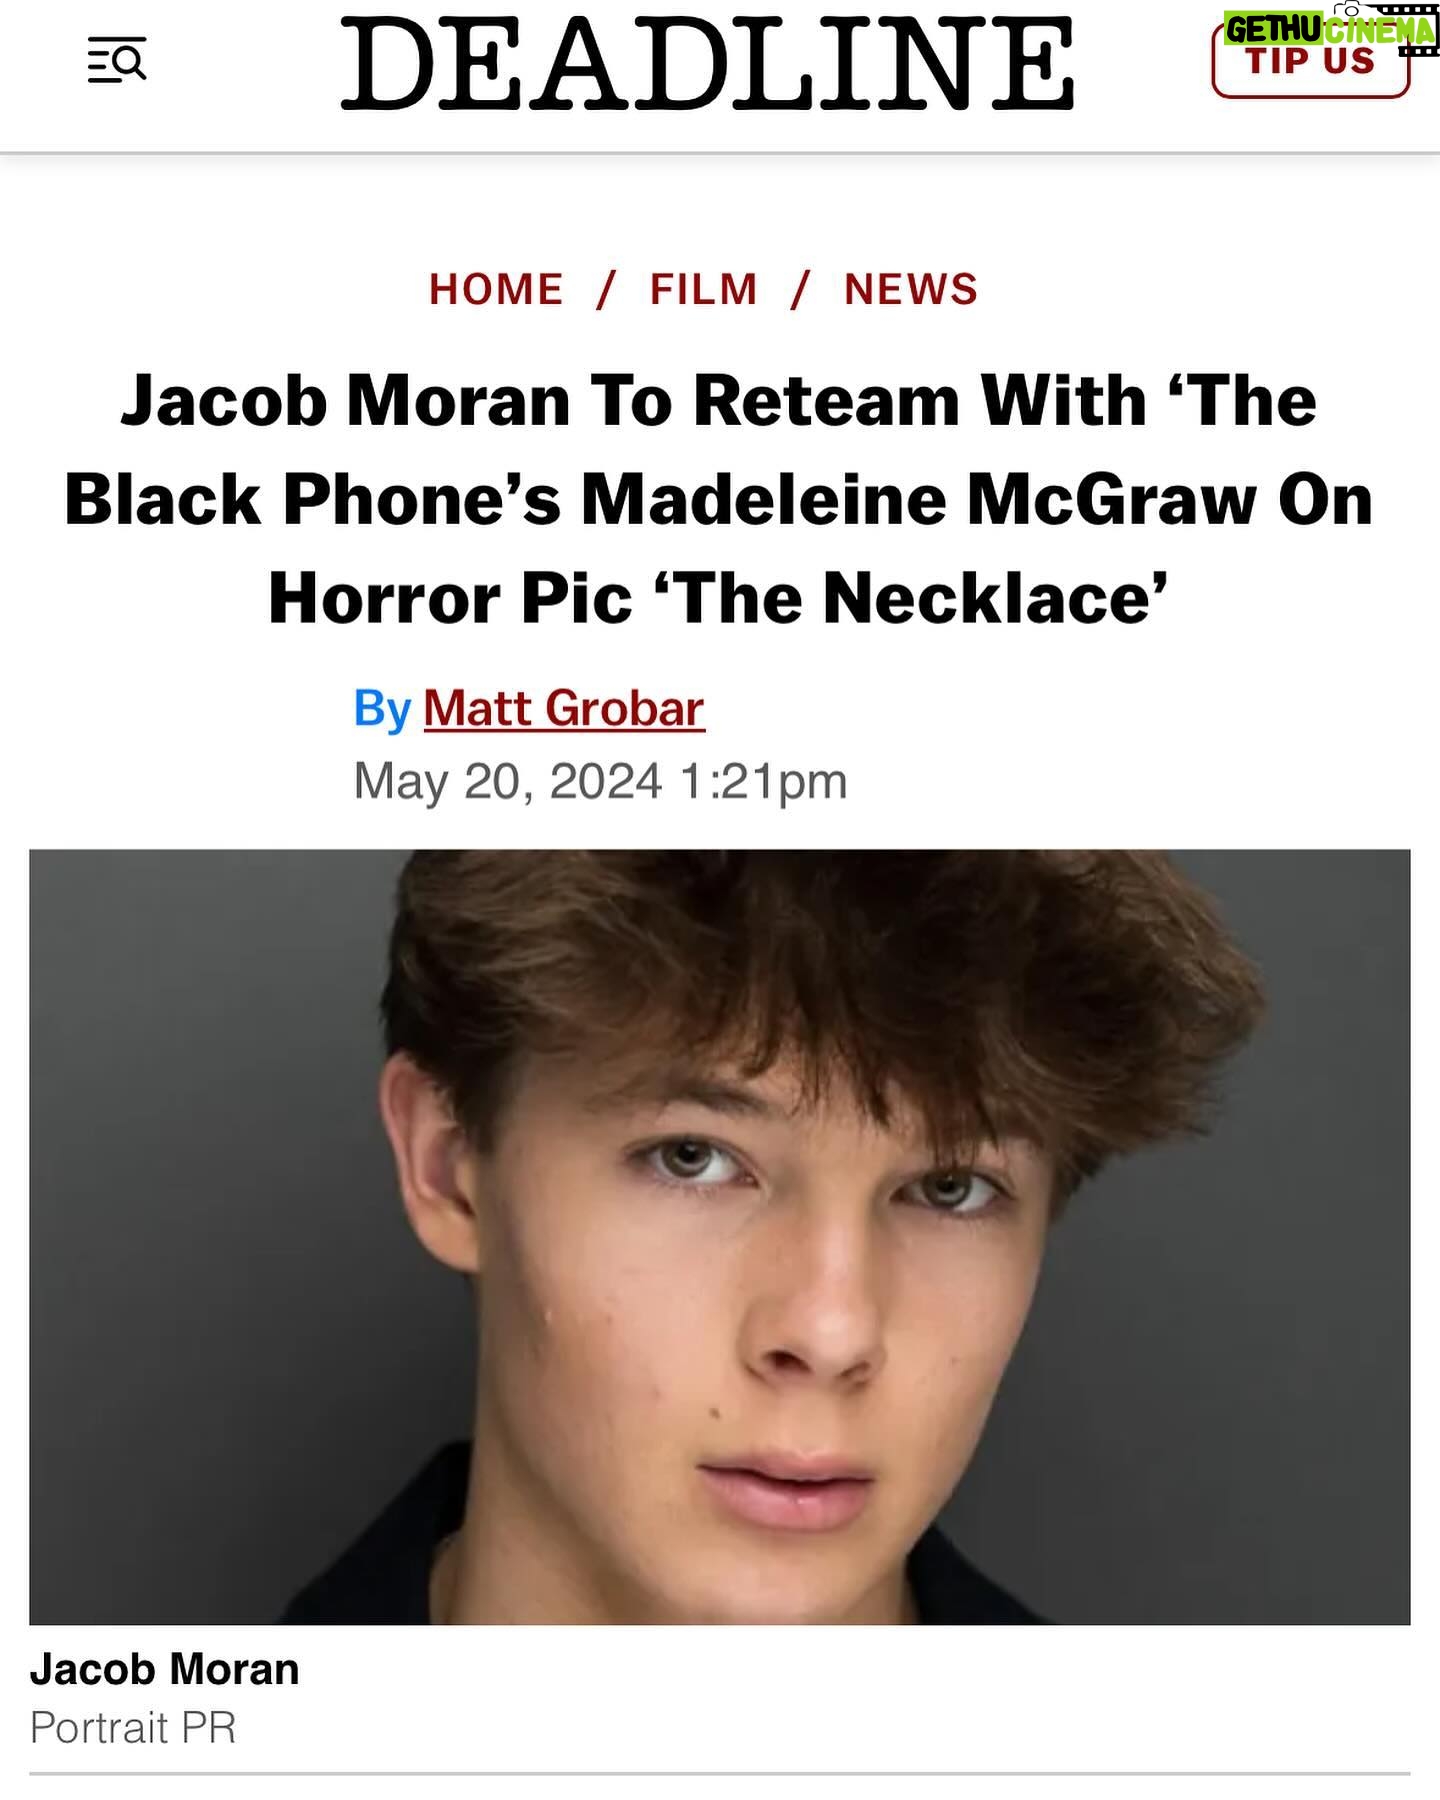Click the DEADLINE logo
1440x1800 pixels.
[707, 62]
